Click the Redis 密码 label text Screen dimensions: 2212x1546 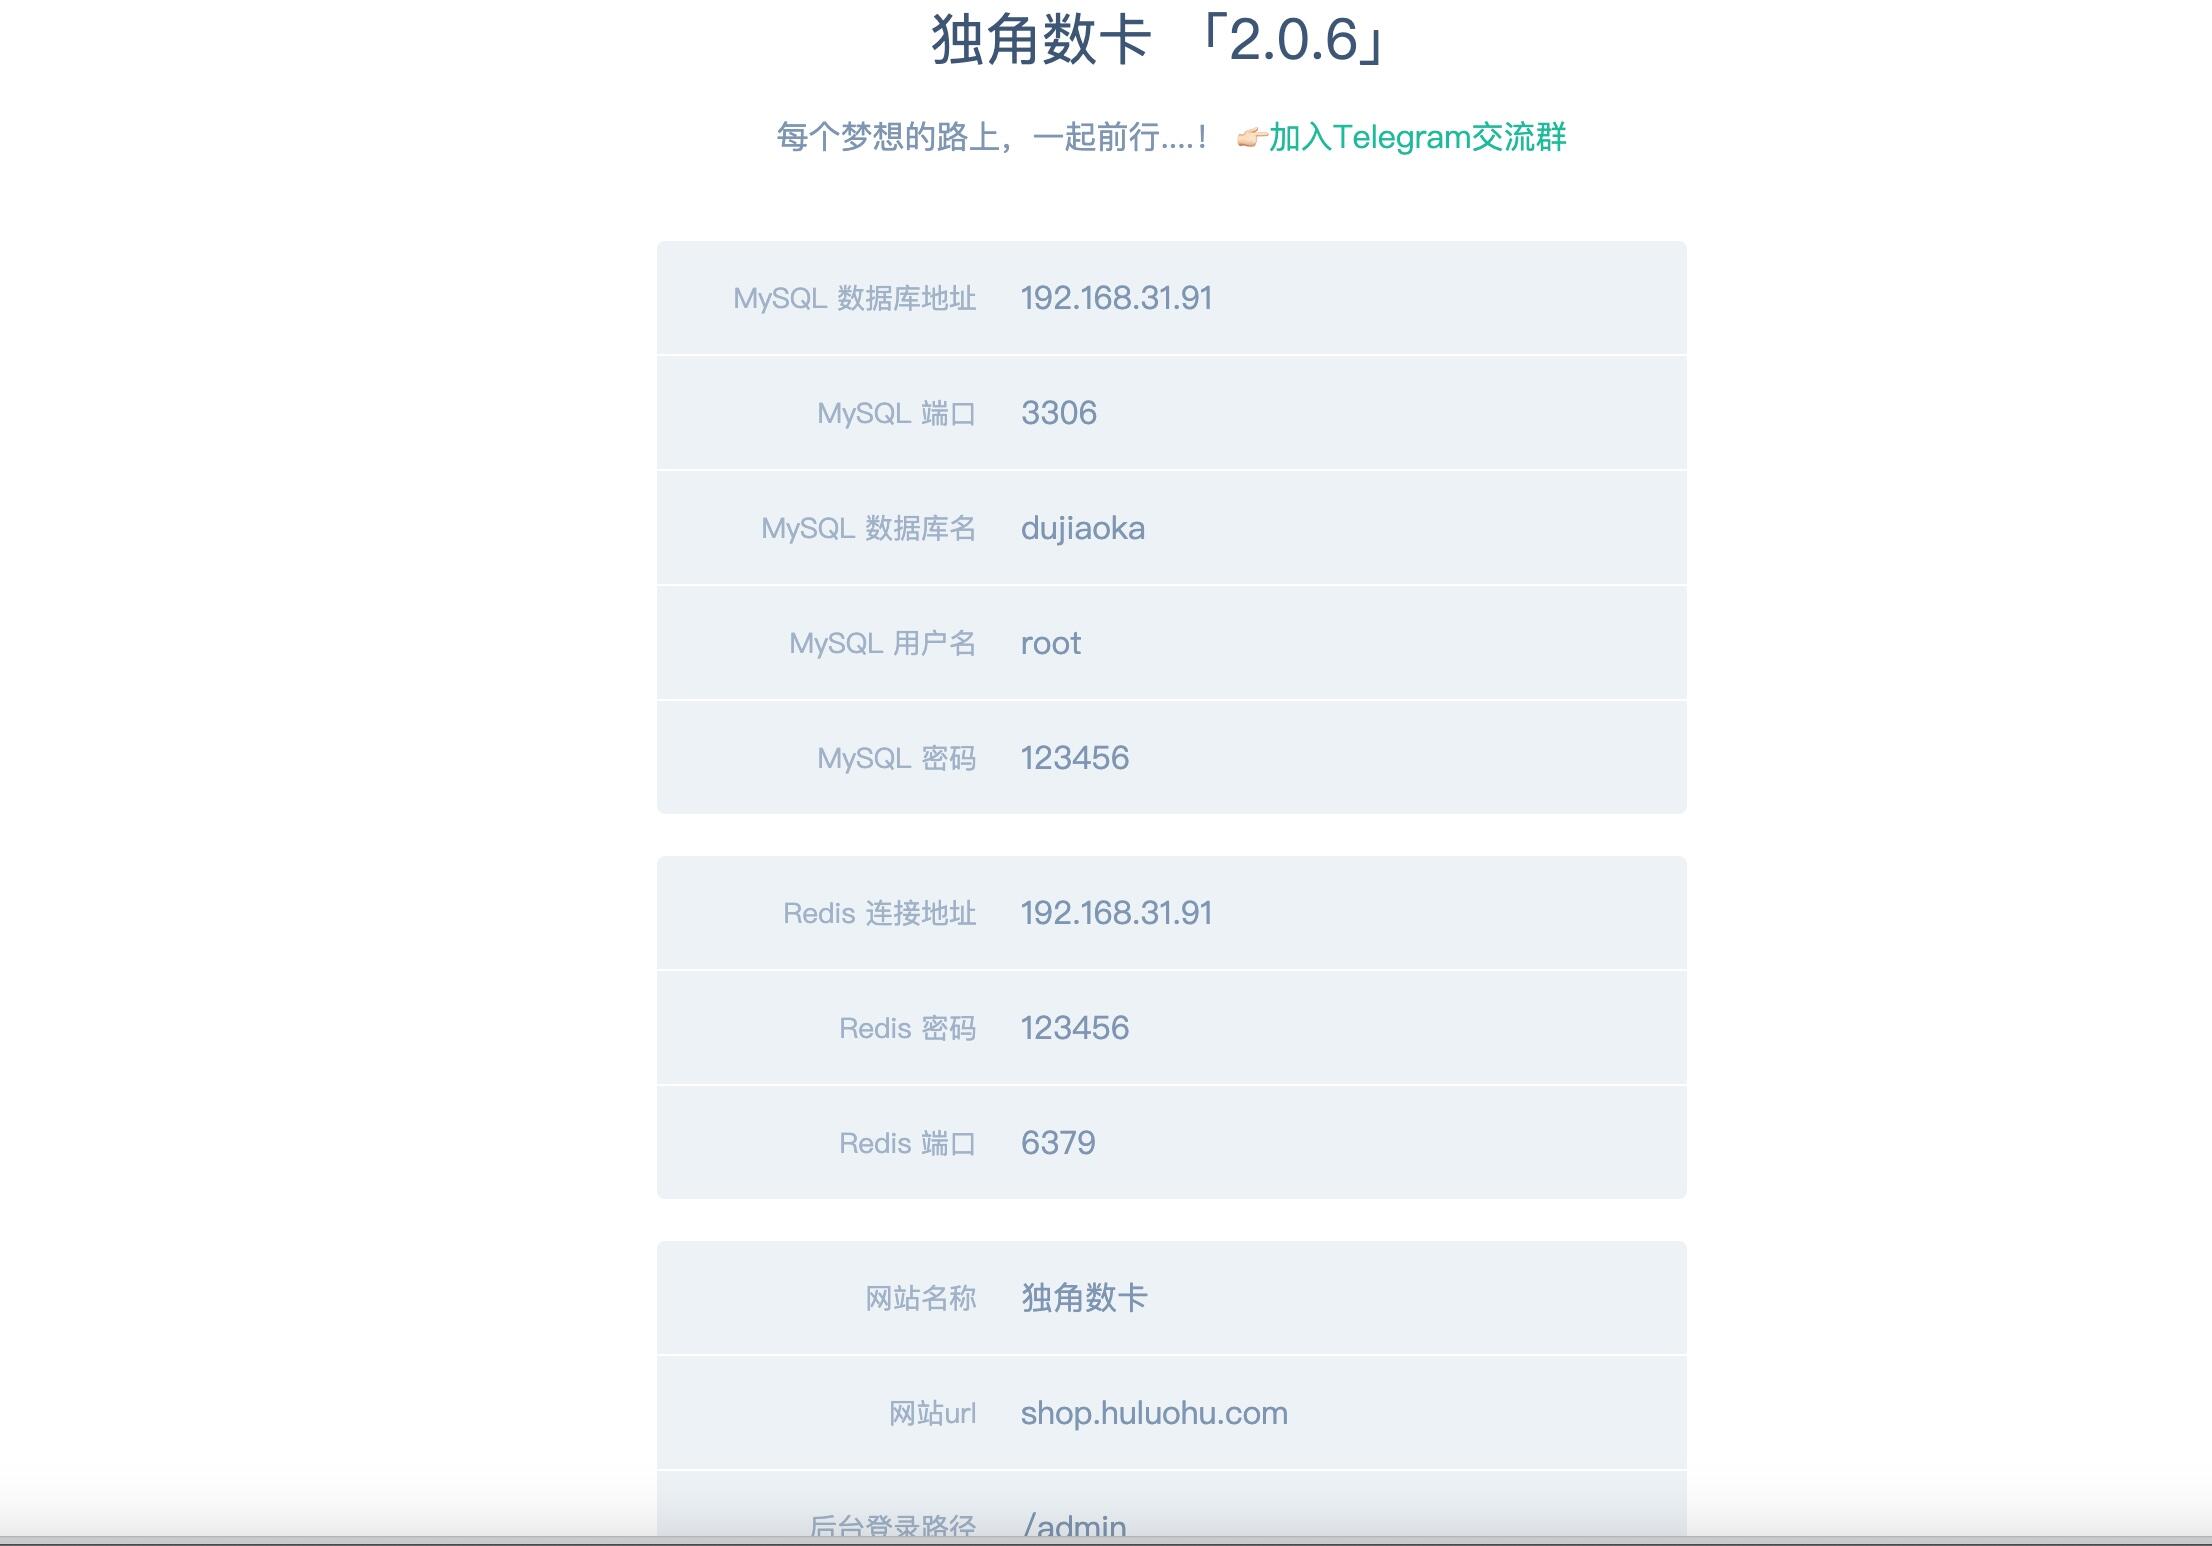906,1028
